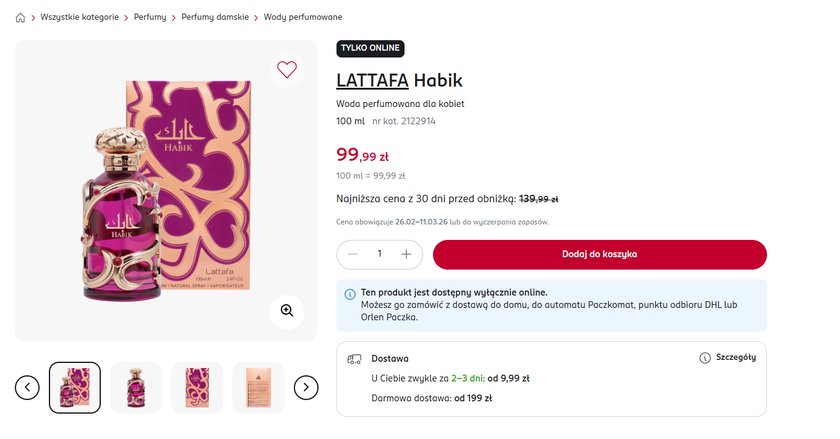The height and width of the screenshot is (439, 840).
Task: Decrease quantity with minus button
Action: (353, 255)
